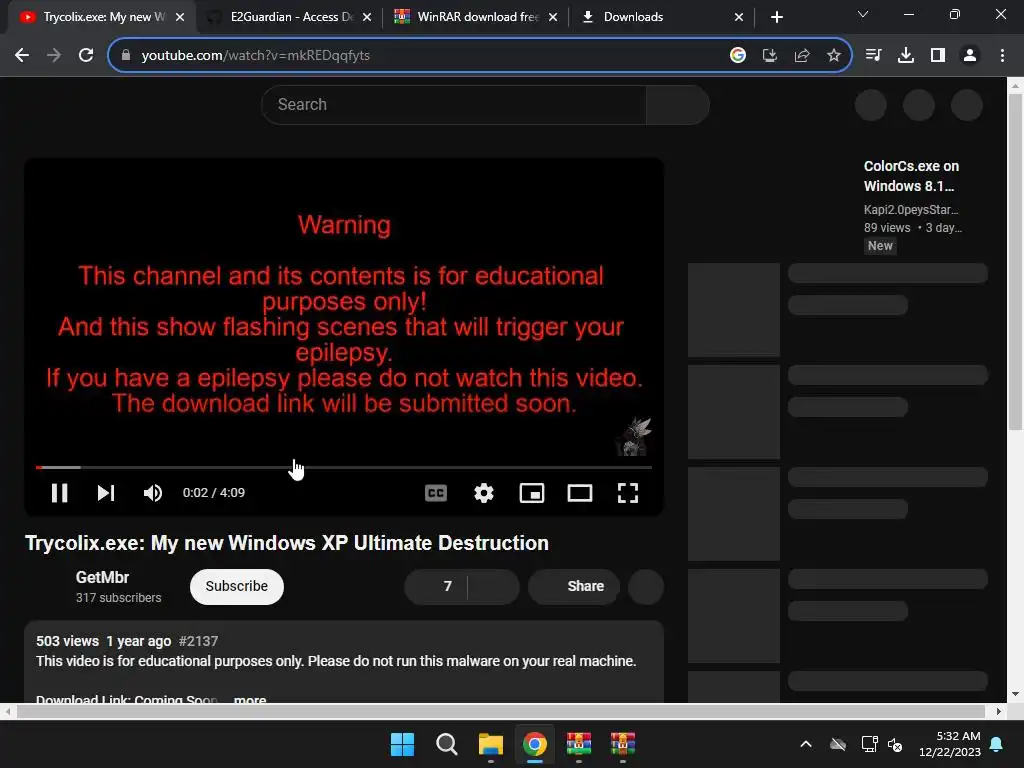Open Chrome profile menu

pyautogui.click(x=970, y=56)
